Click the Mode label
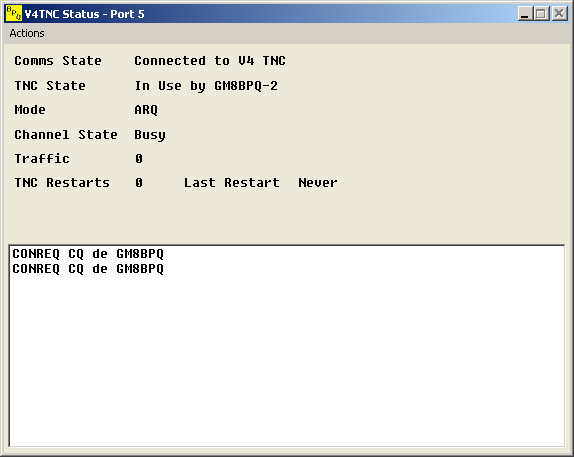Image resolution: width=574 pixels, height=457 pixels. pyautogui.click(x=30, y=109)
